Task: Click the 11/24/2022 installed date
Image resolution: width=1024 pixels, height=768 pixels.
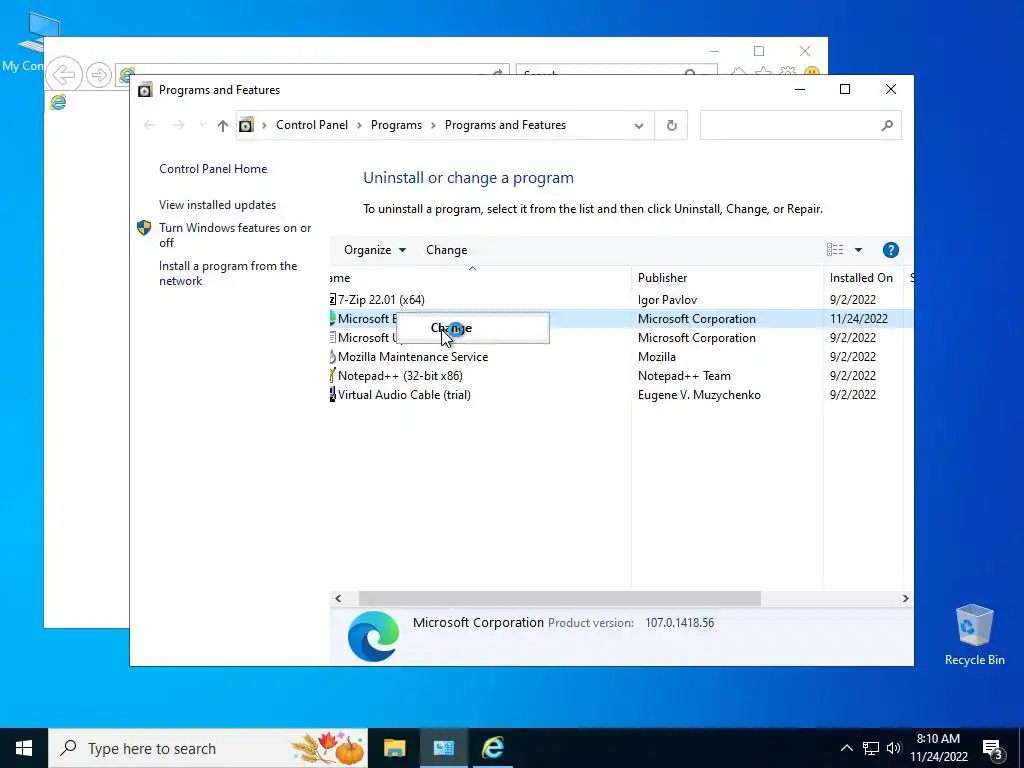Action: (858, 319)
